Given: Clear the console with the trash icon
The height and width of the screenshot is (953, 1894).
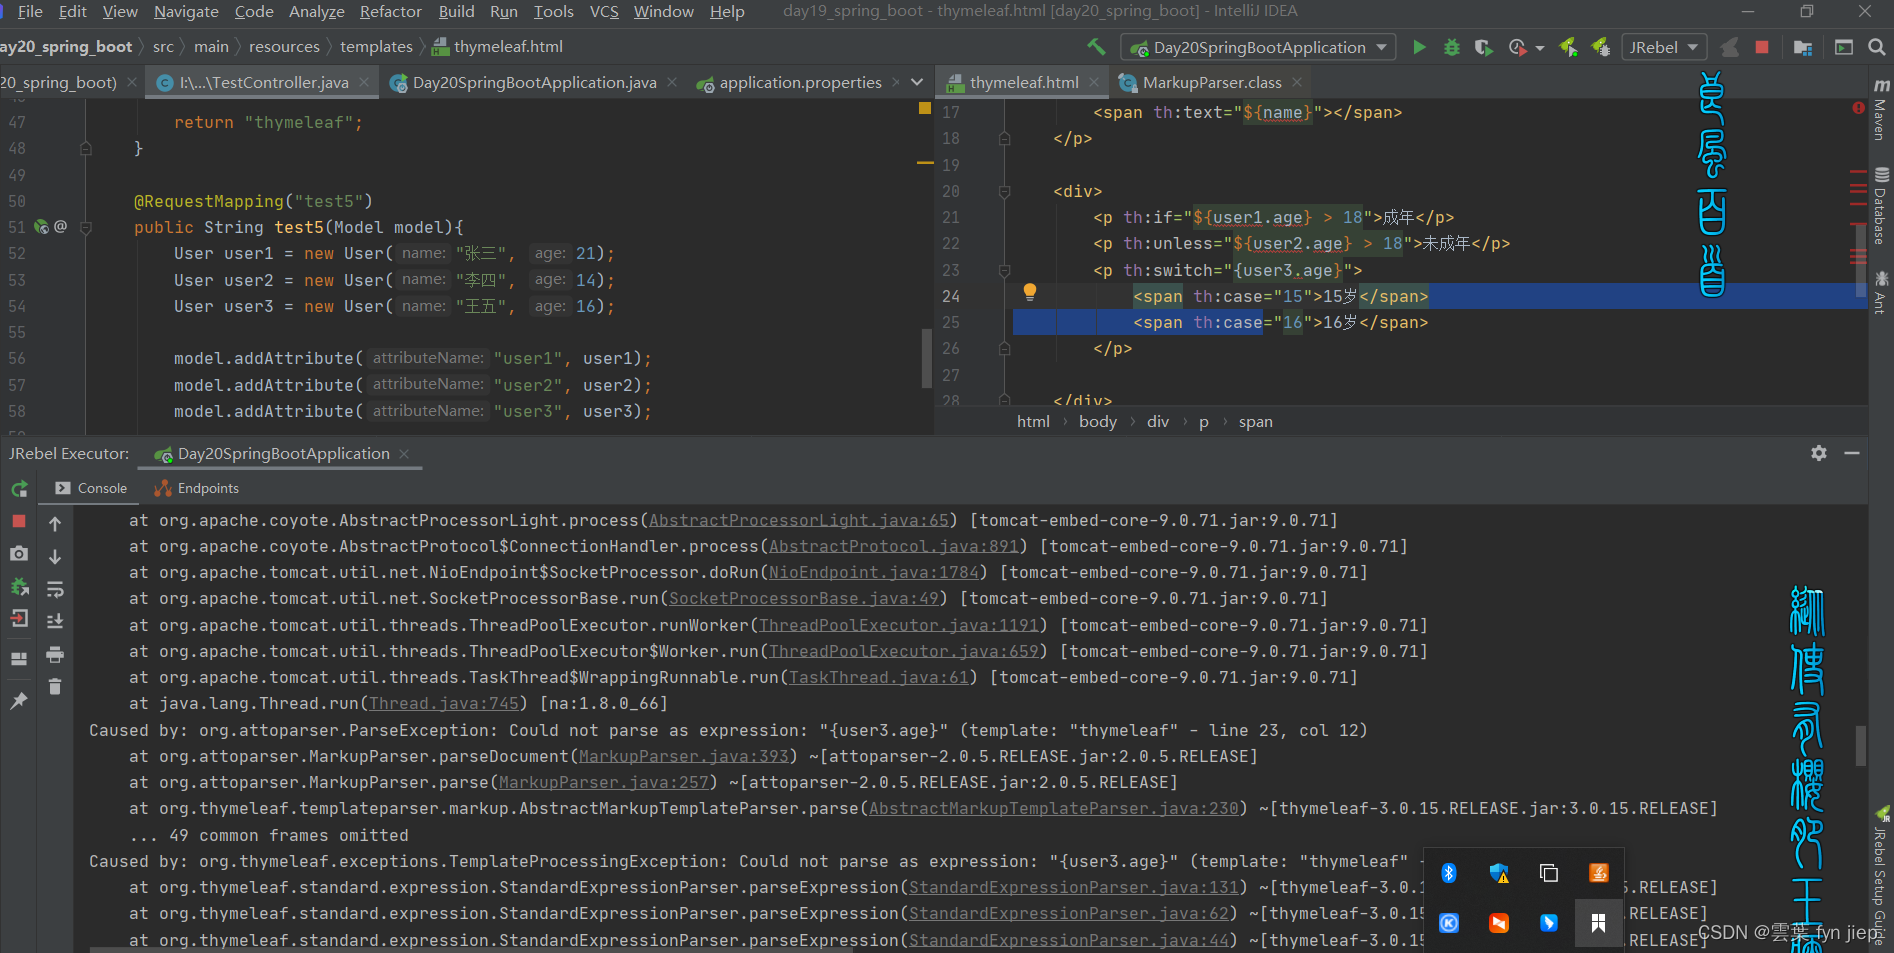Looking at the screenshot, I should tap(55, 686).
